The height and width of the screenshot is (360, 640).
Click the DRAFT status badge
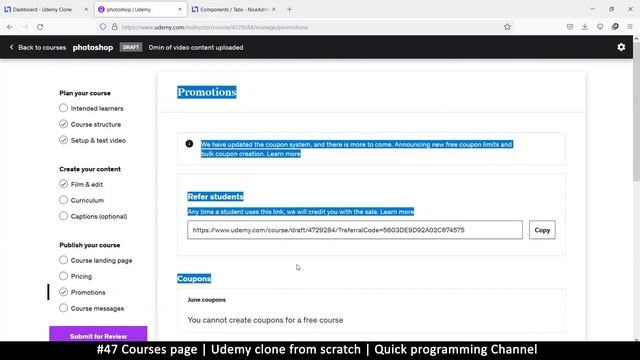pyautogui.click(x=131, y=47)
